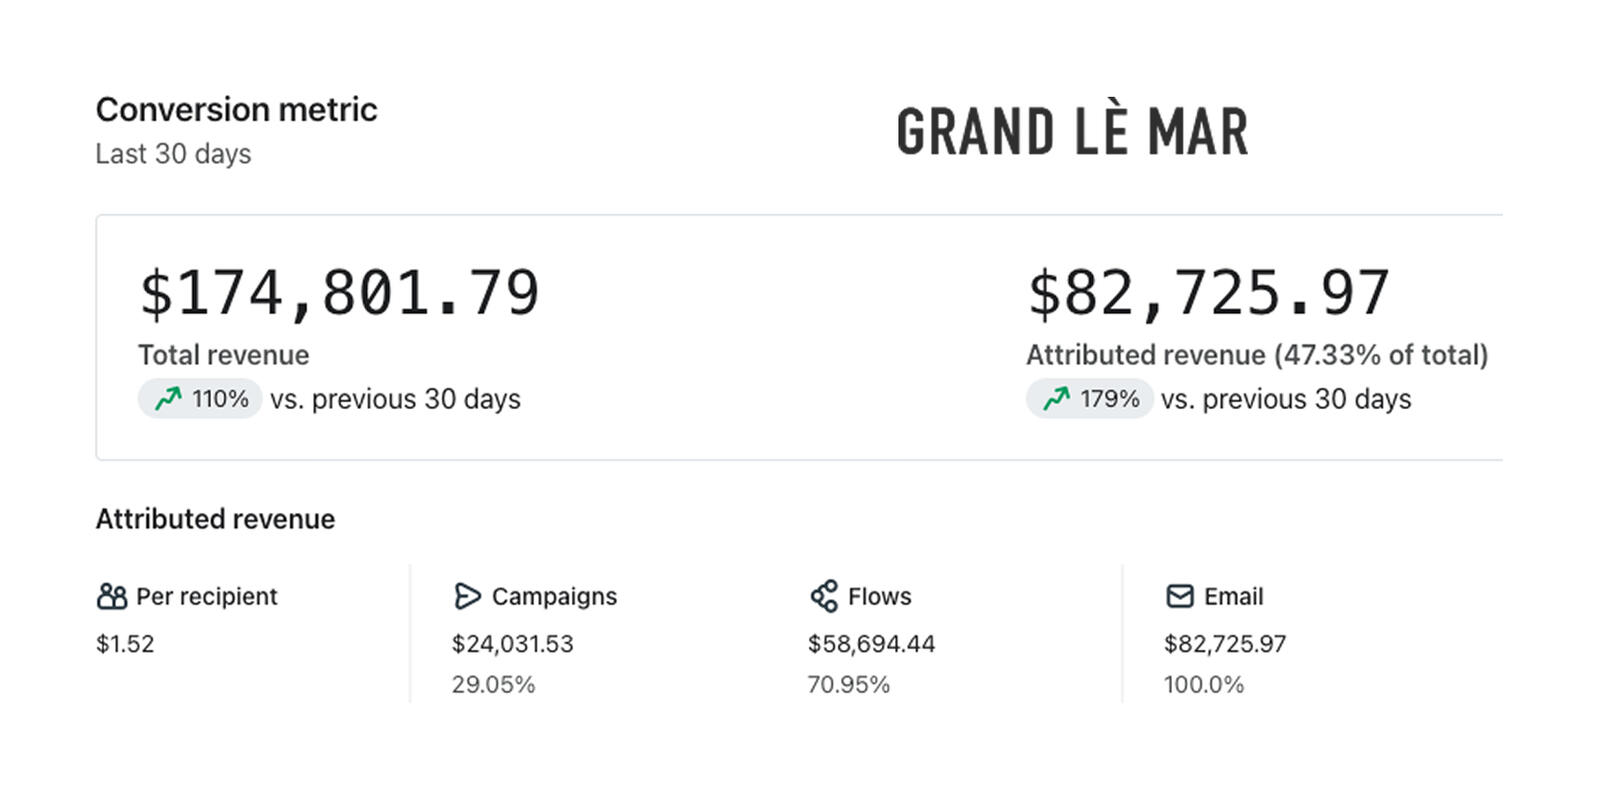
Task: Click the Attributed revenue trend arrow icon
Action: coord(1057,399)
